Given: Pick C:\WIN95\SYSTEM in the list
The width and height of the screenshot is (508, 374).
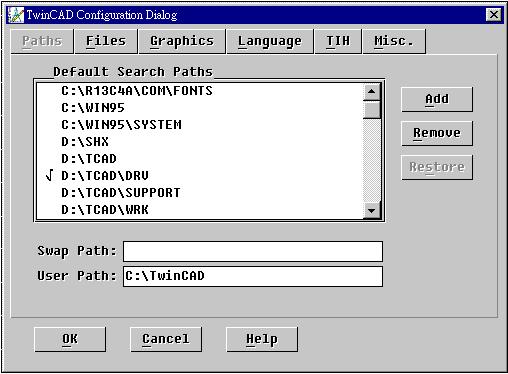Looking at the screenshot, I should coord(200,125).
